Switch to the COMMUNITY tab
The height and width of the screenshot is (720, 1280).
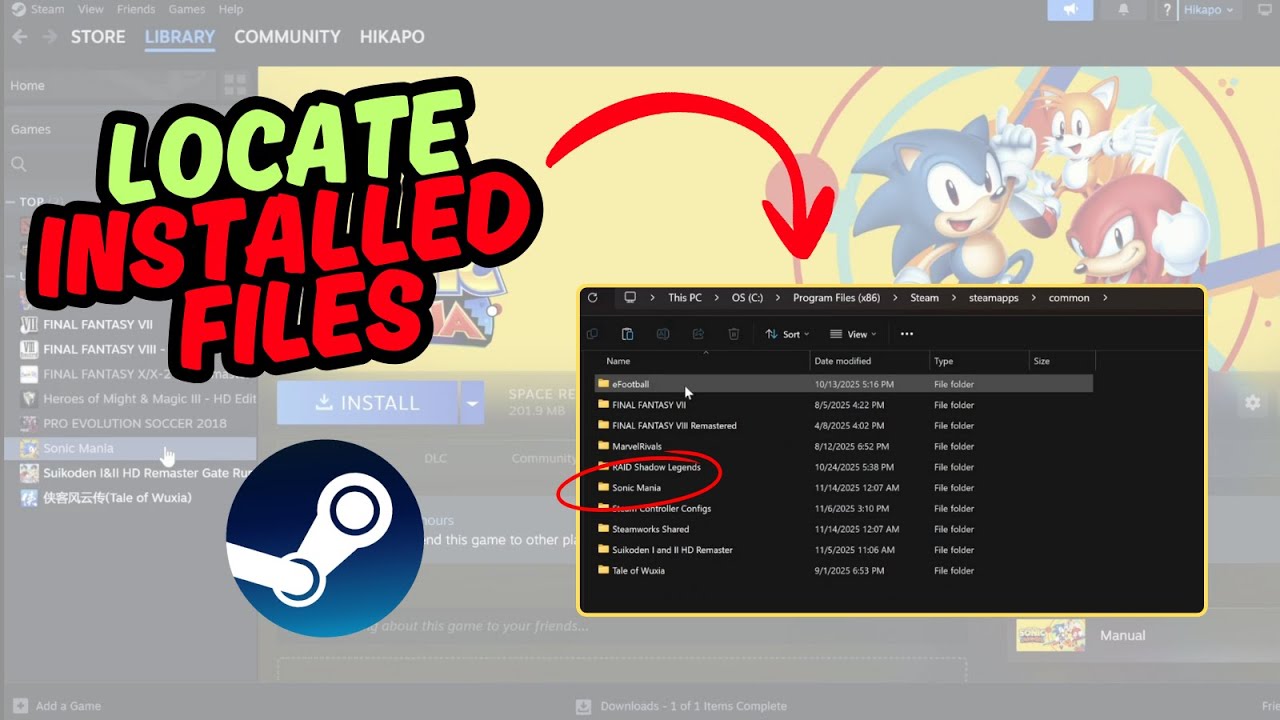click(x=287, y=37)
